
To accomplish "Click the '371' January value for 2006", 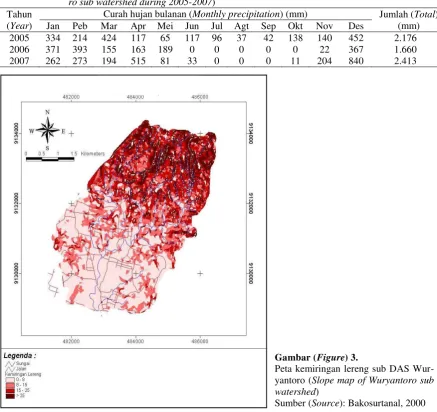I will coord(53,49).
